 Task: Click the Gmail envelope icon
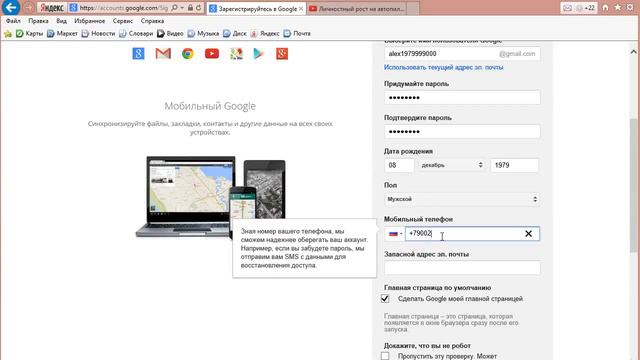(x=163, y=53)
